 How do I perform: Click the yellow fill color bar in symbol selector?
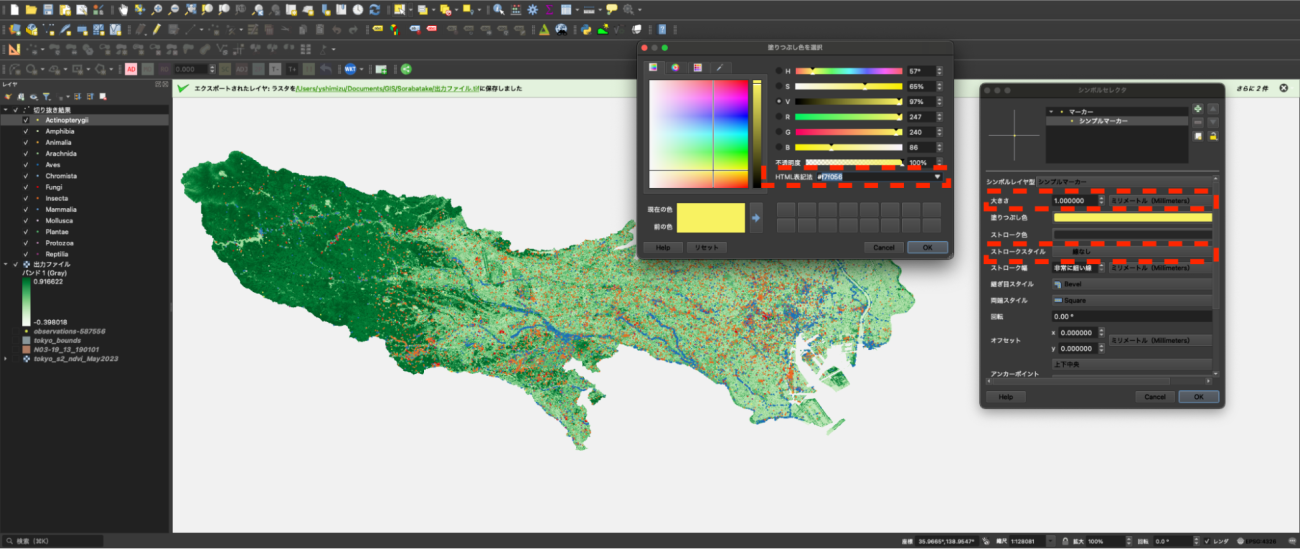(1131, 217)
